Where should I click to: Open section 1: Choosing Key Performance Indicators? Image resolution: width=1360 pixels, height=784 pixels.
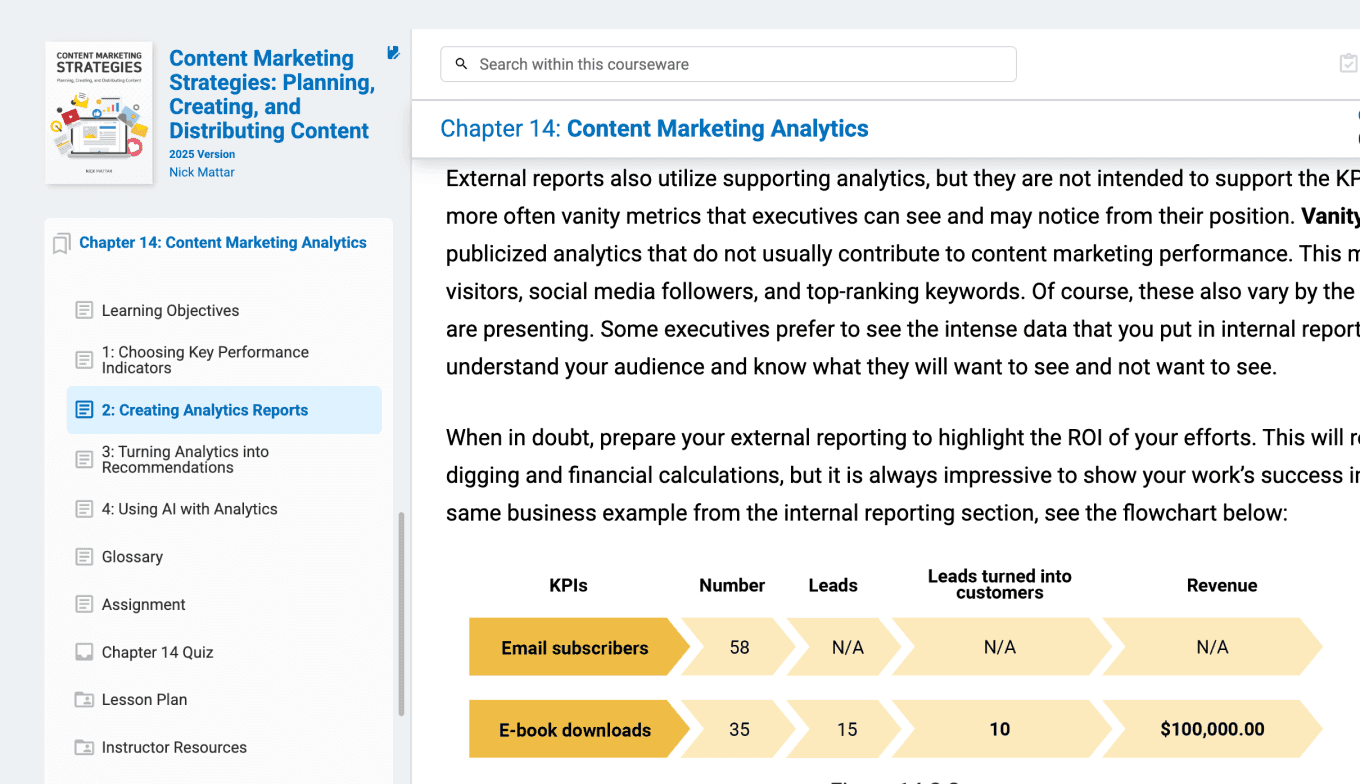pos(205,360)
